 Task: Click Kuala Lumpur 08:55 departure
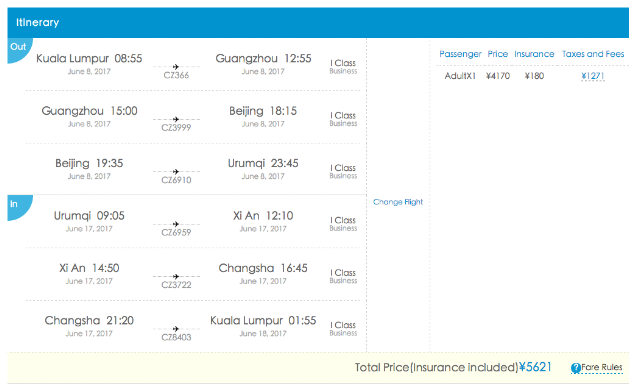89,58
